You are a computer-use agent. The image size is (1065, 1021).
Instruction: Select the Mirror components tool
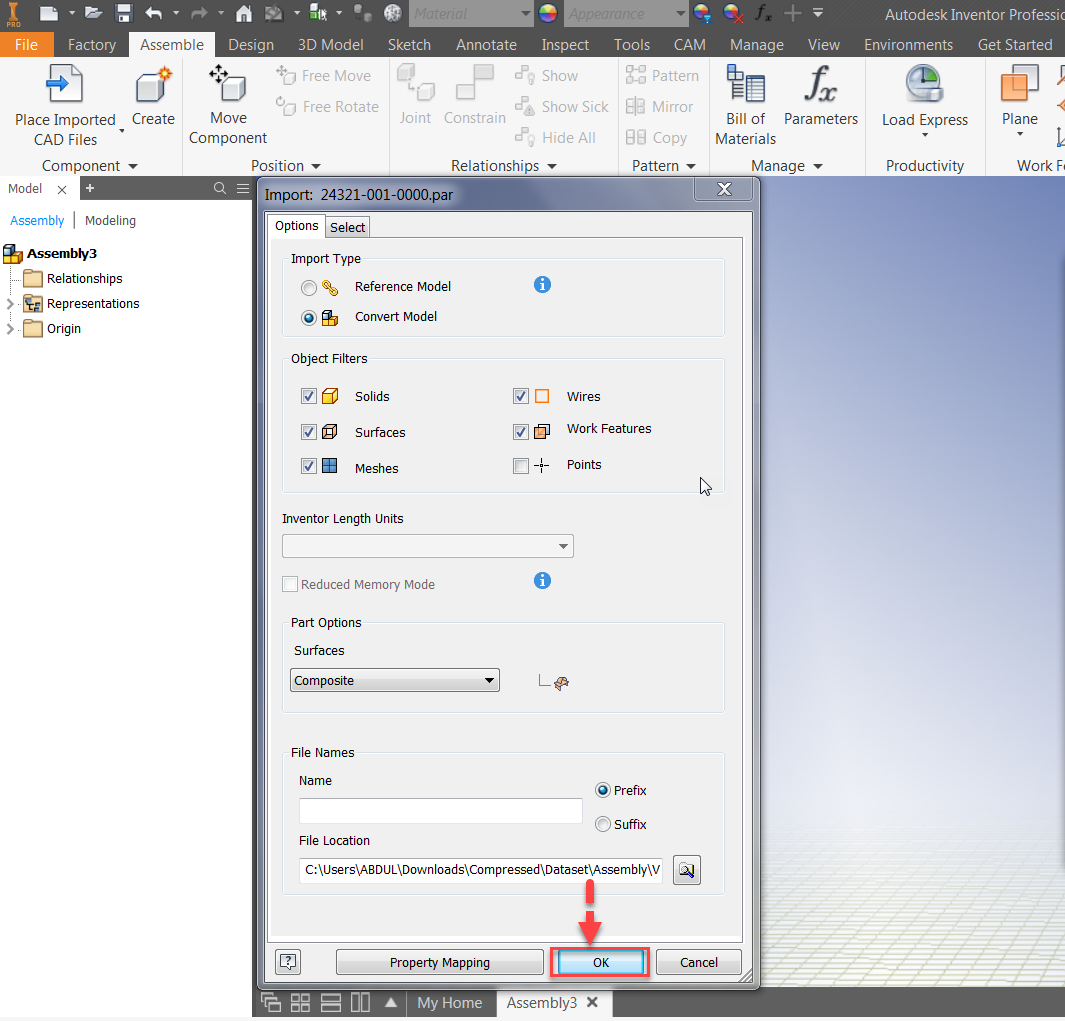660,106
